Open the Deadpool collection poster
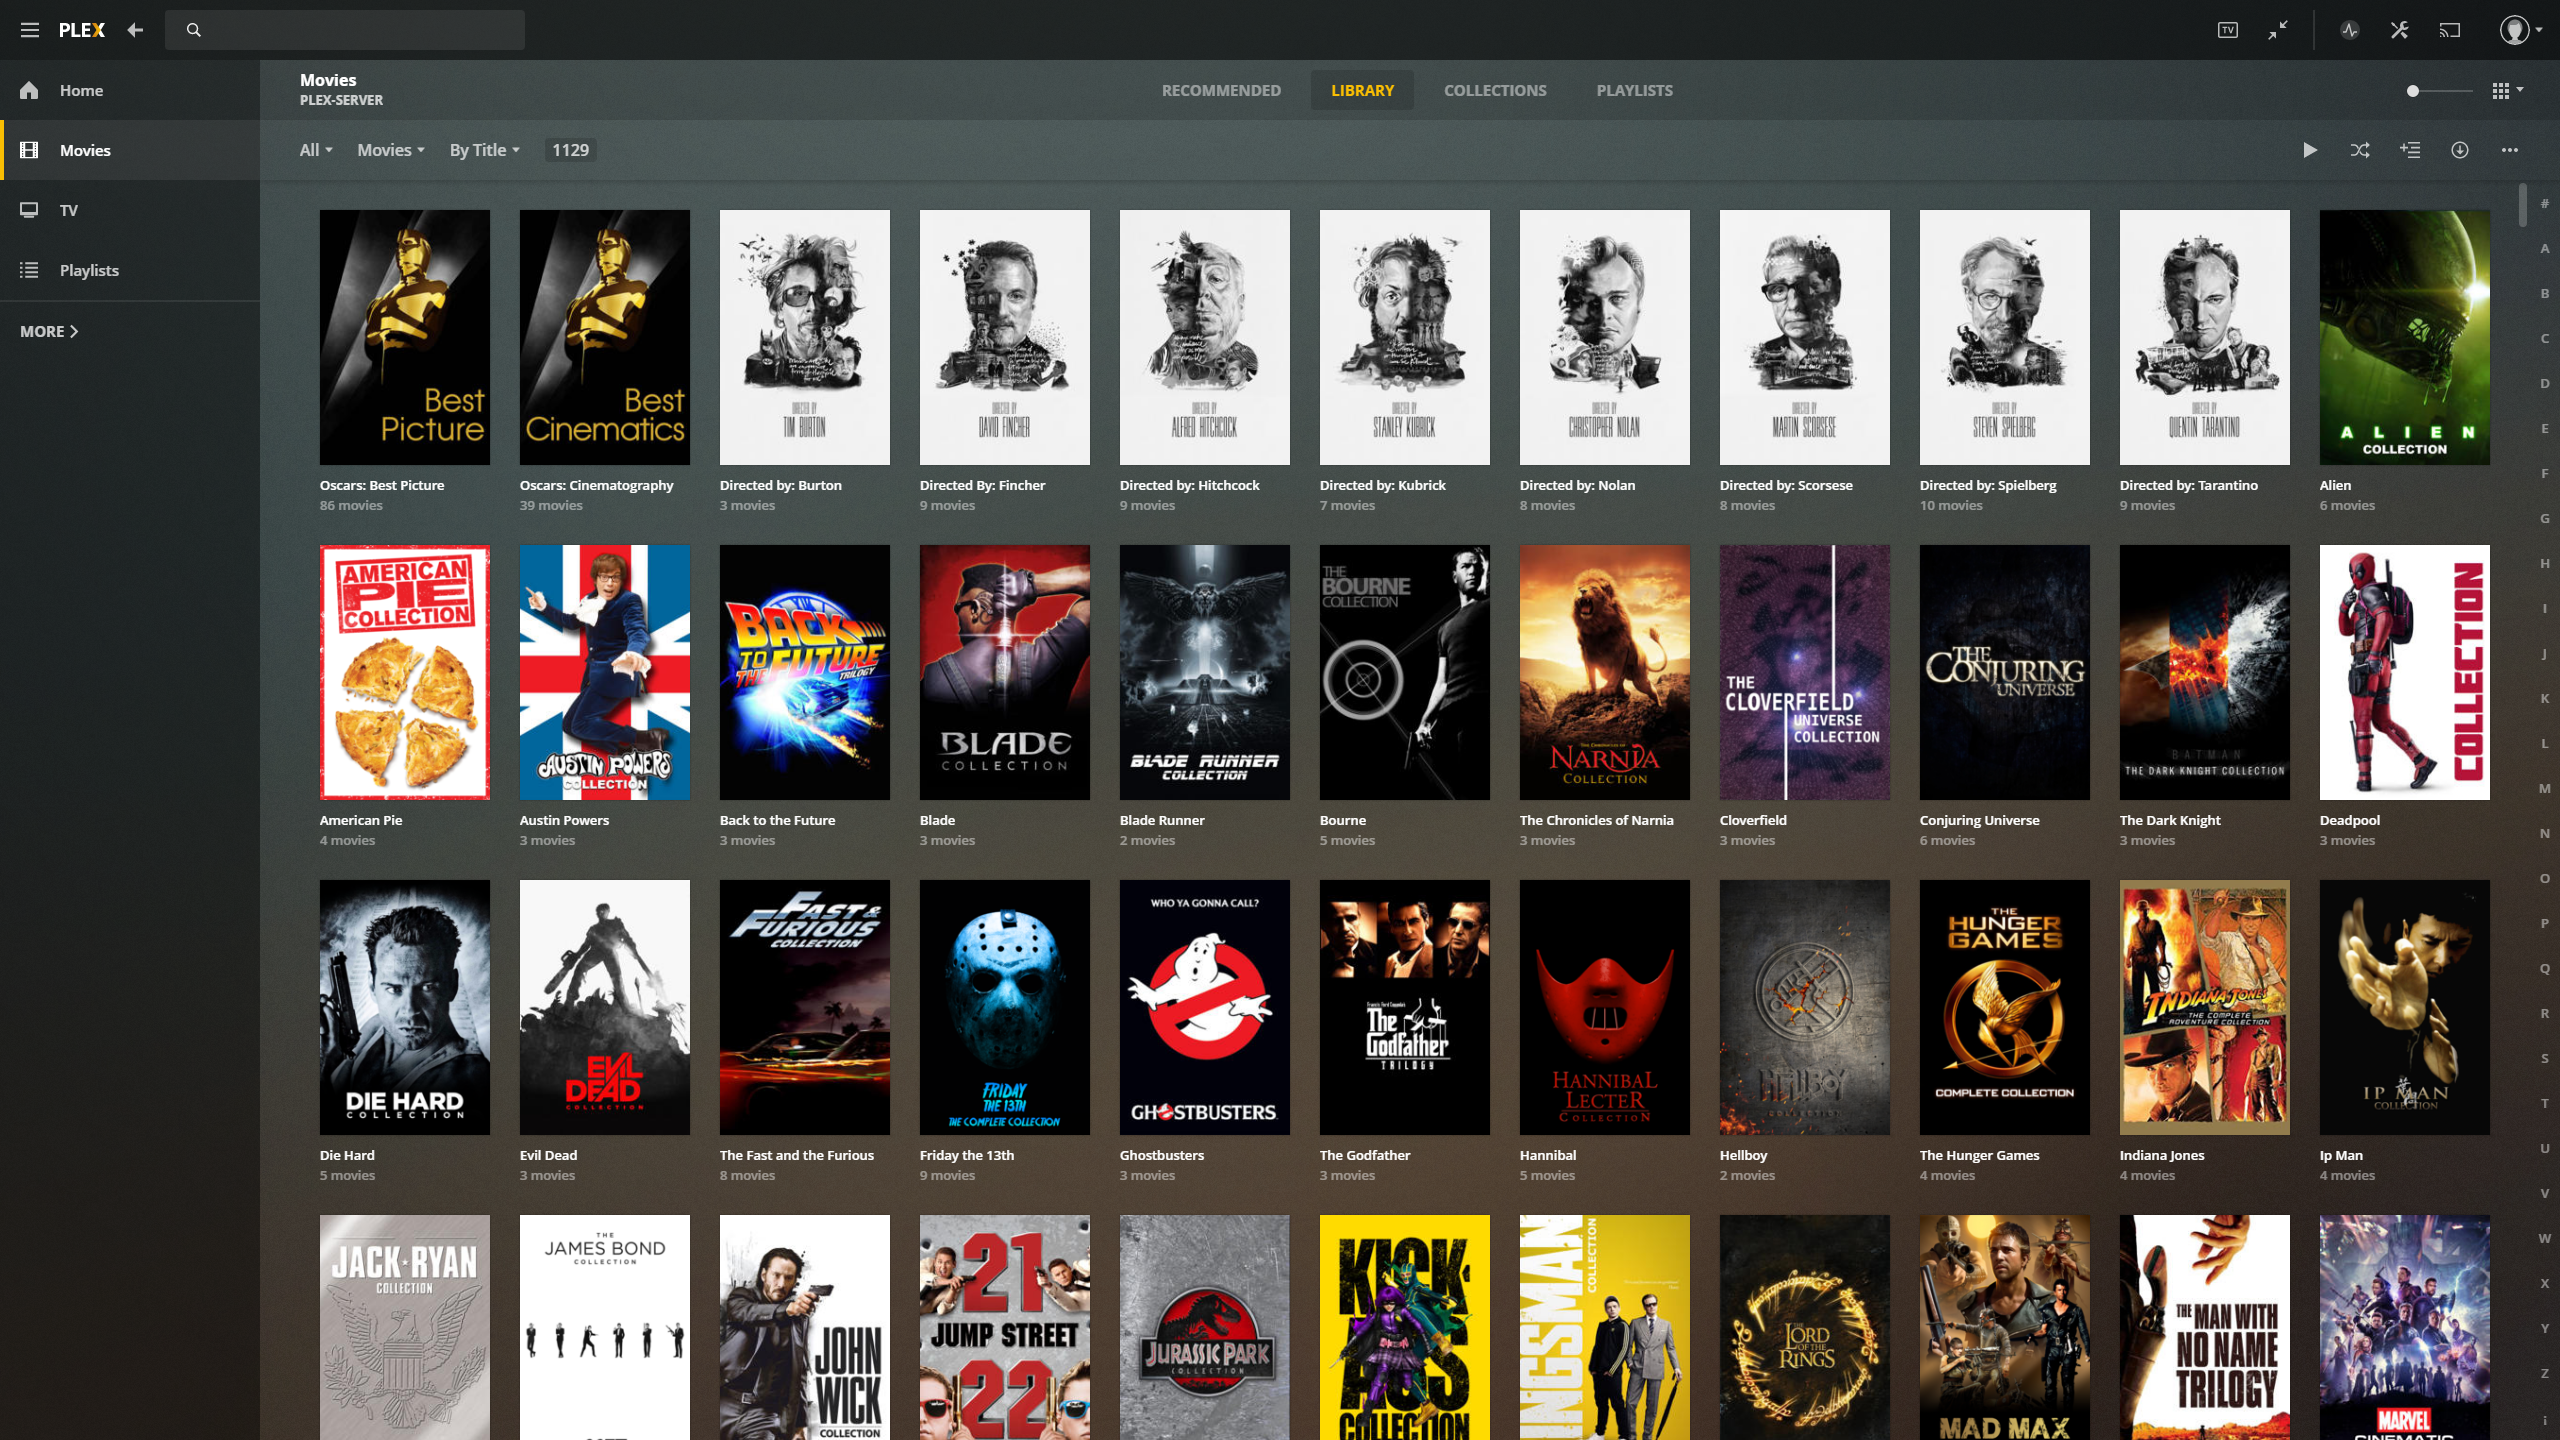 (x=2405, y=672)
